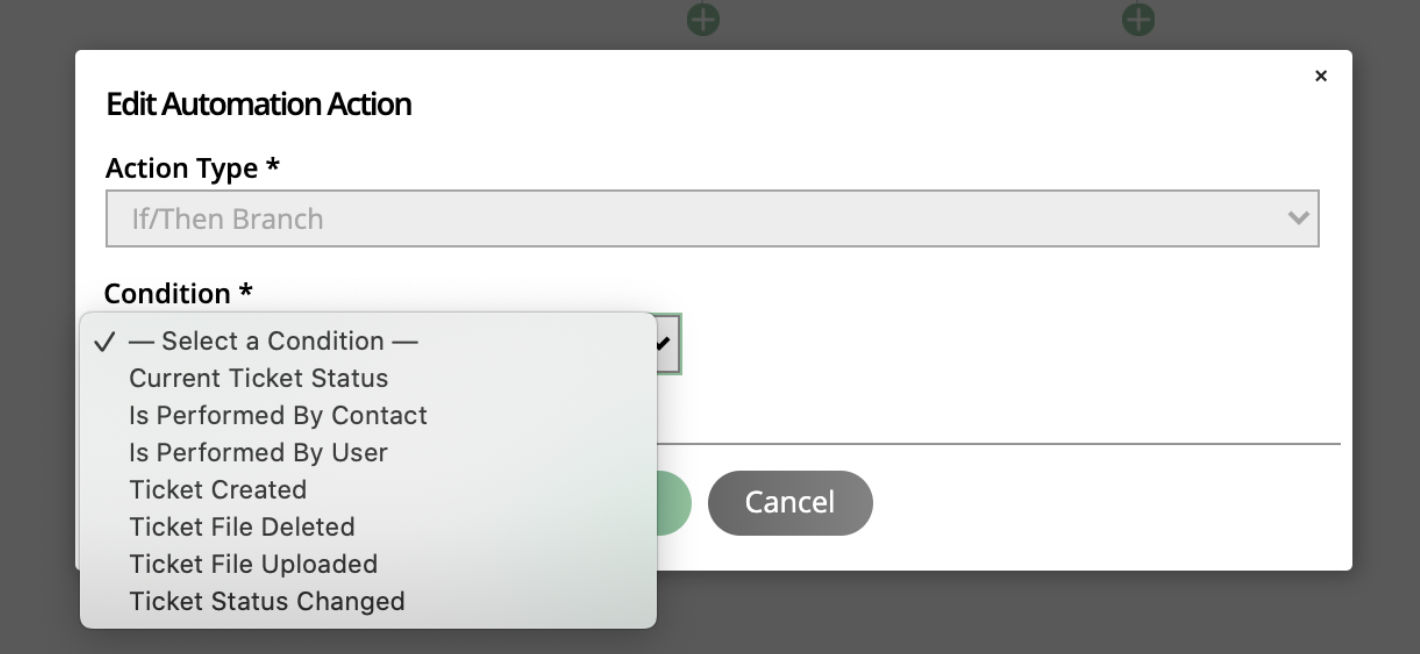Viewport: 1420px width, 654px height.
Task: Select the Ticket Created condition
Action: tap(218, 489)
